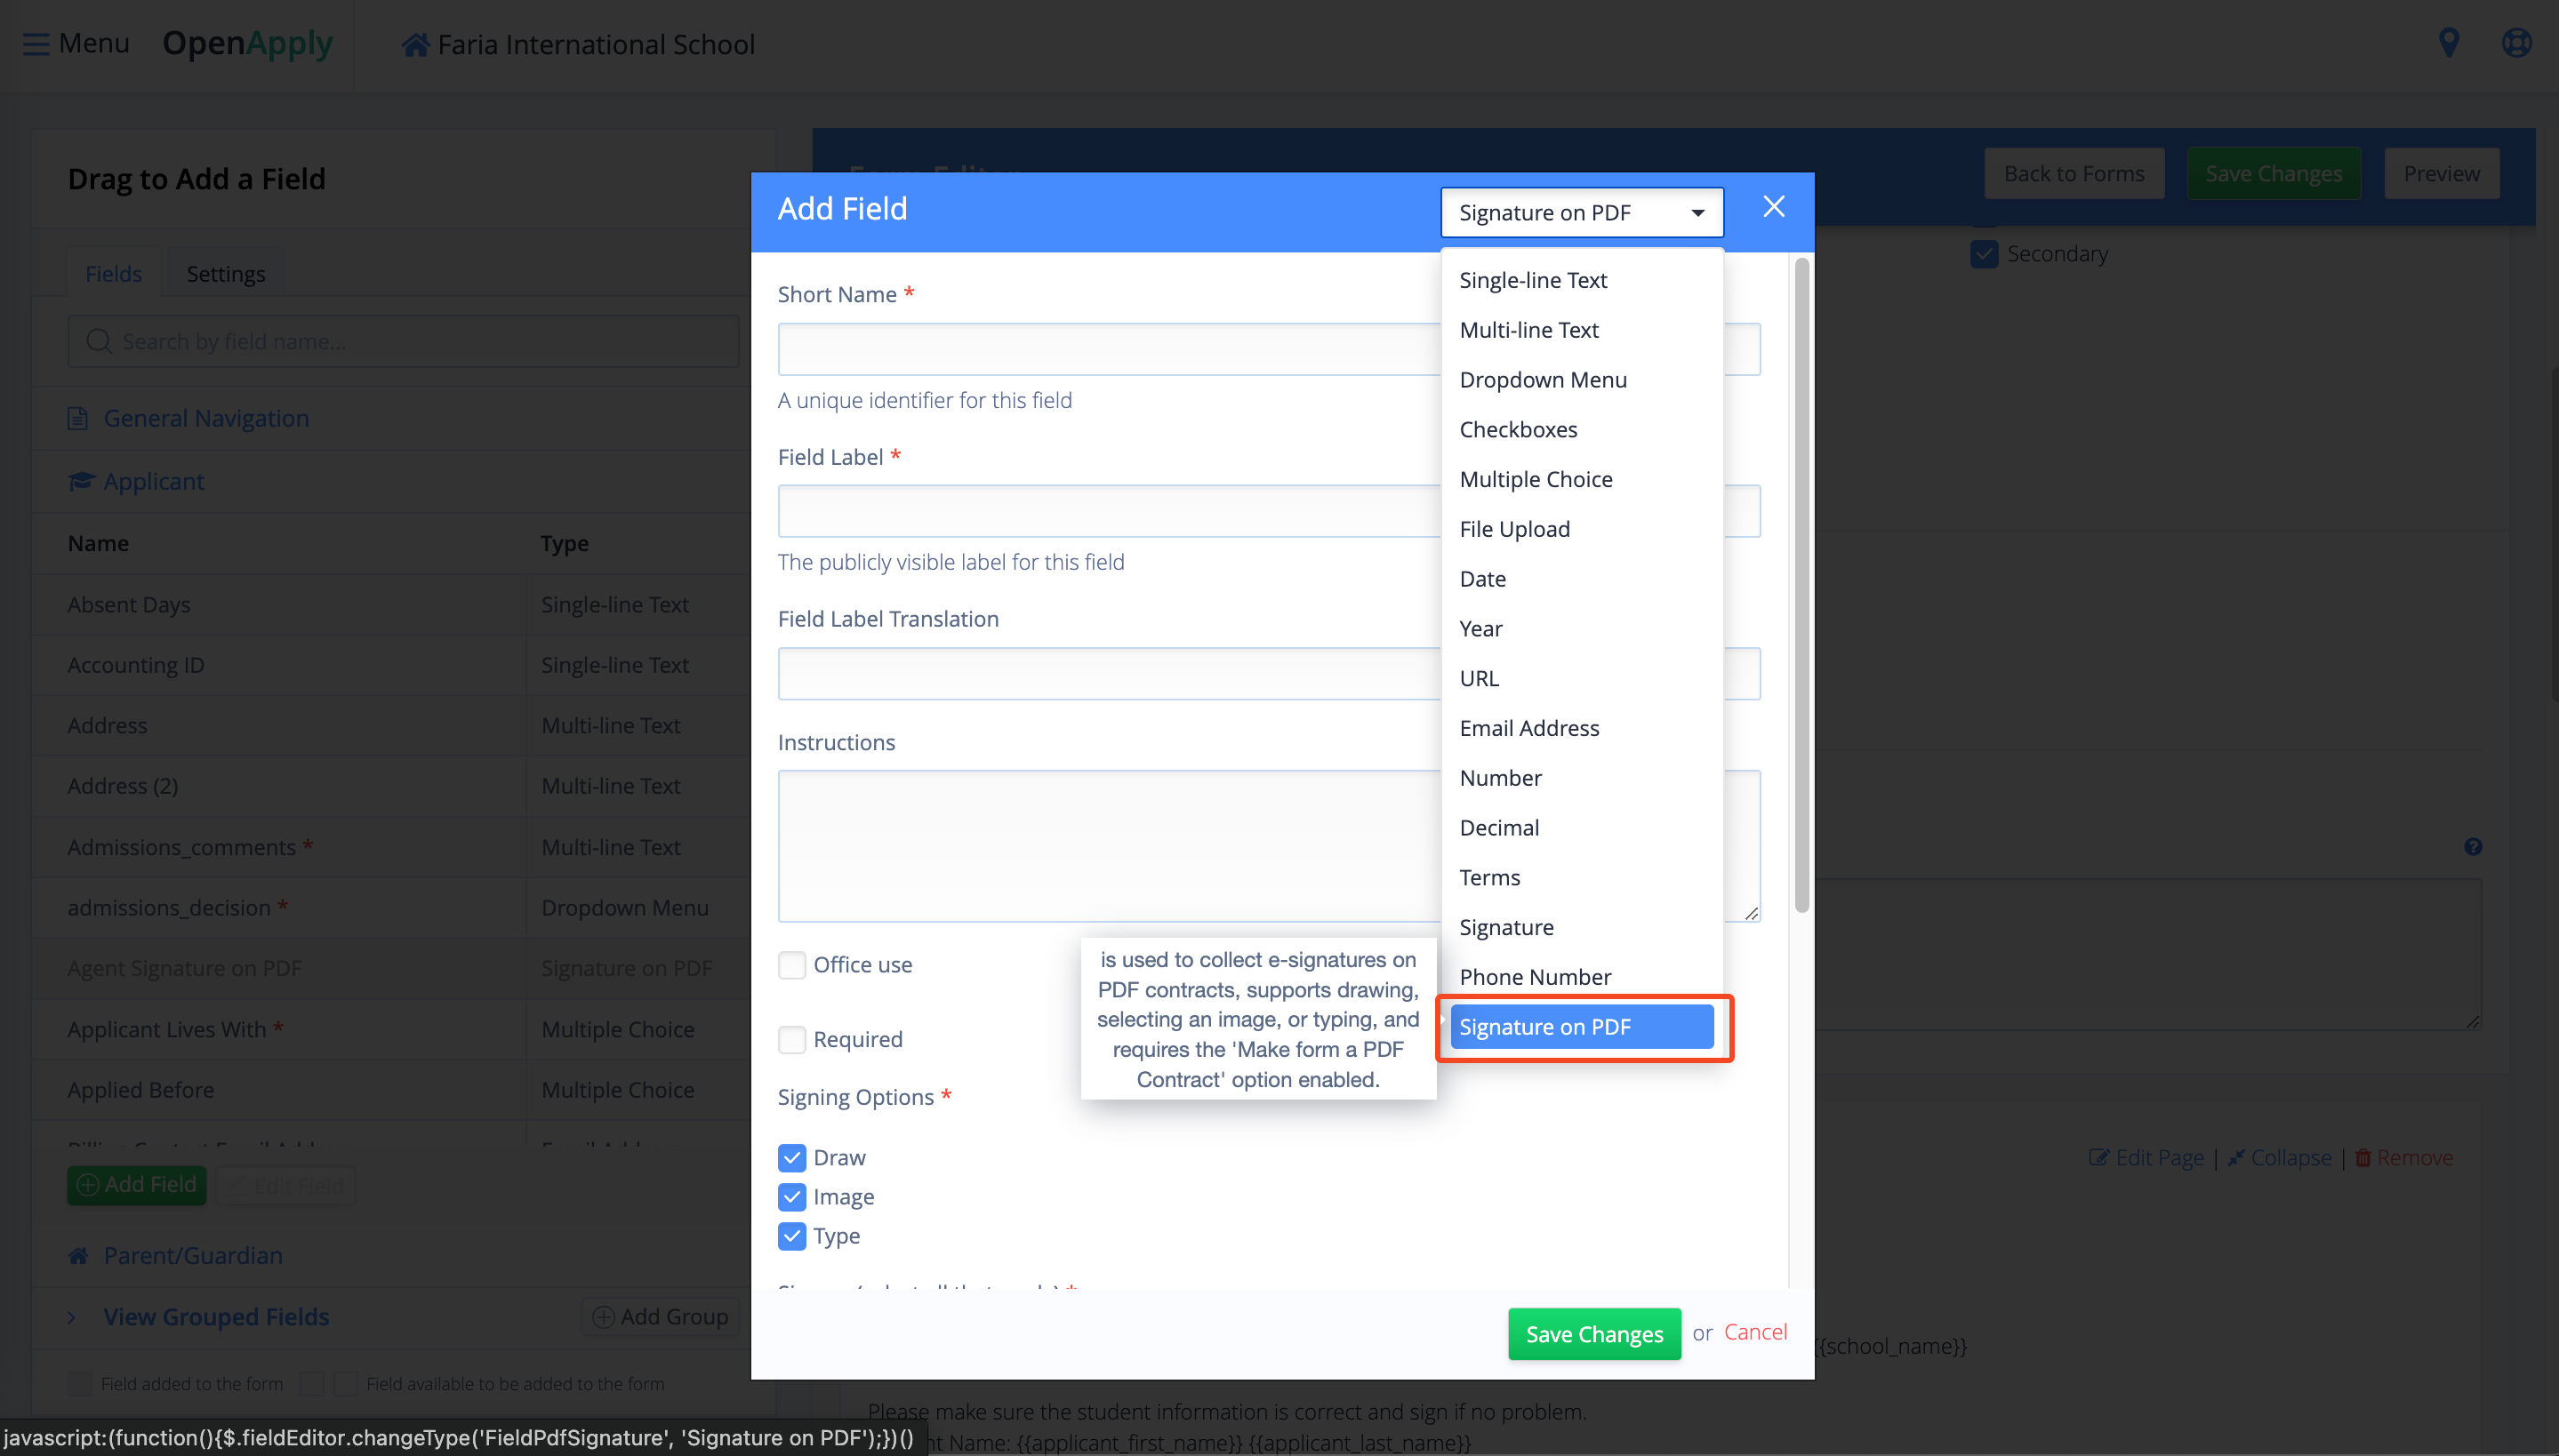The width and height of the screenshot is (2559, 1456).
Task: Click the location pin icon in header
Action: (2448, 43)
